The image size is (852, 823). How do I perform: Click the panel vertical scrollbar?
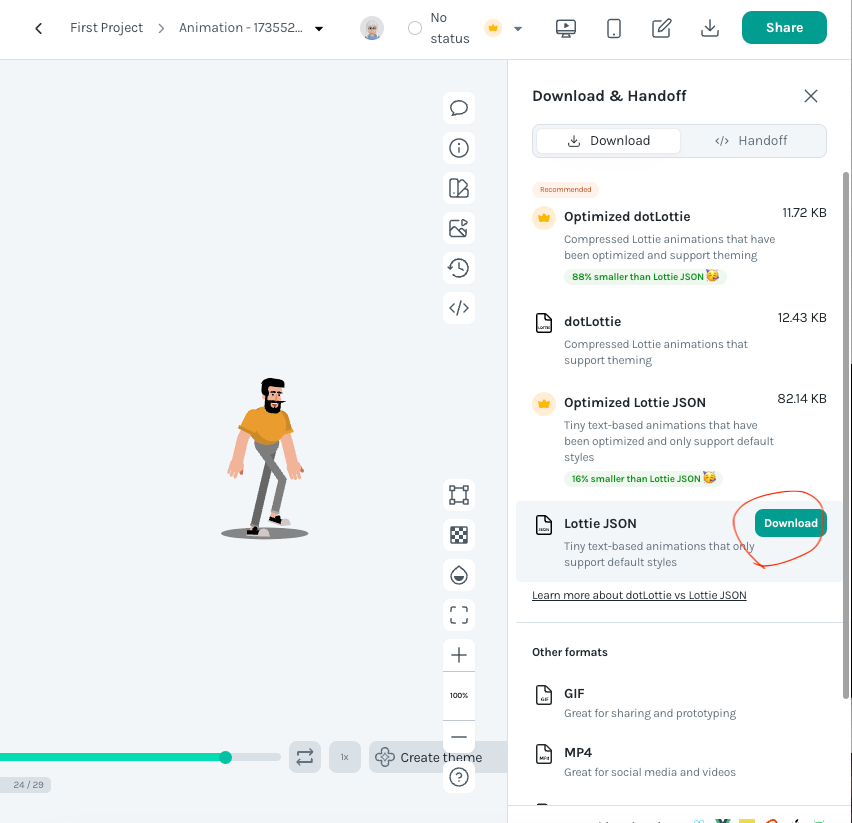pyautogui.click(x=845, y=435)
